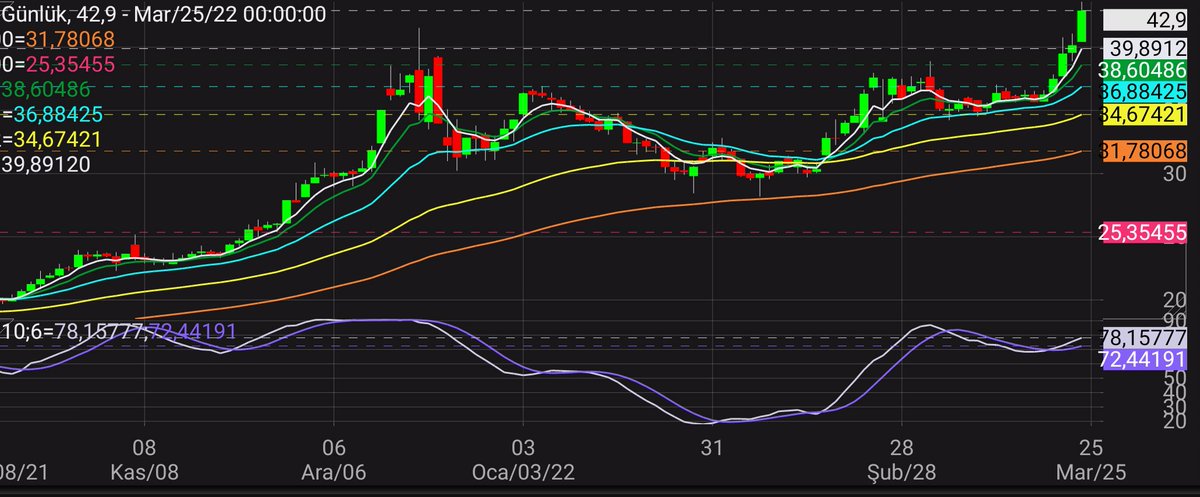
Task: Click the green 38,60486 price-axis tag
Action: (1143, 70)
